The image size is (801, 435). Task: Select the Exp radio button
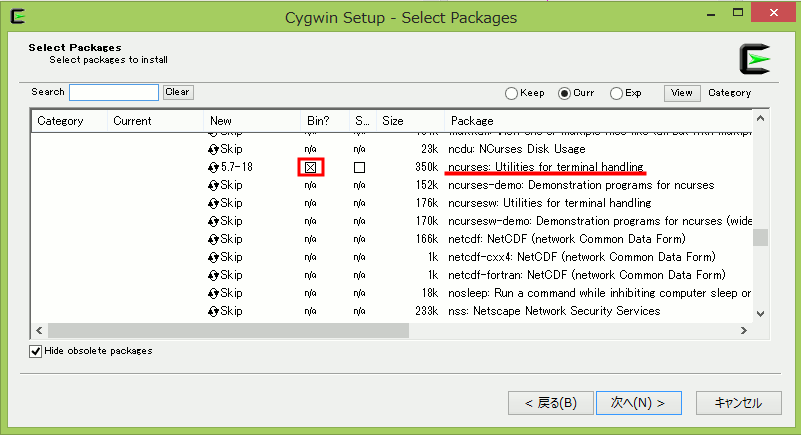click(x=617, y=93)
